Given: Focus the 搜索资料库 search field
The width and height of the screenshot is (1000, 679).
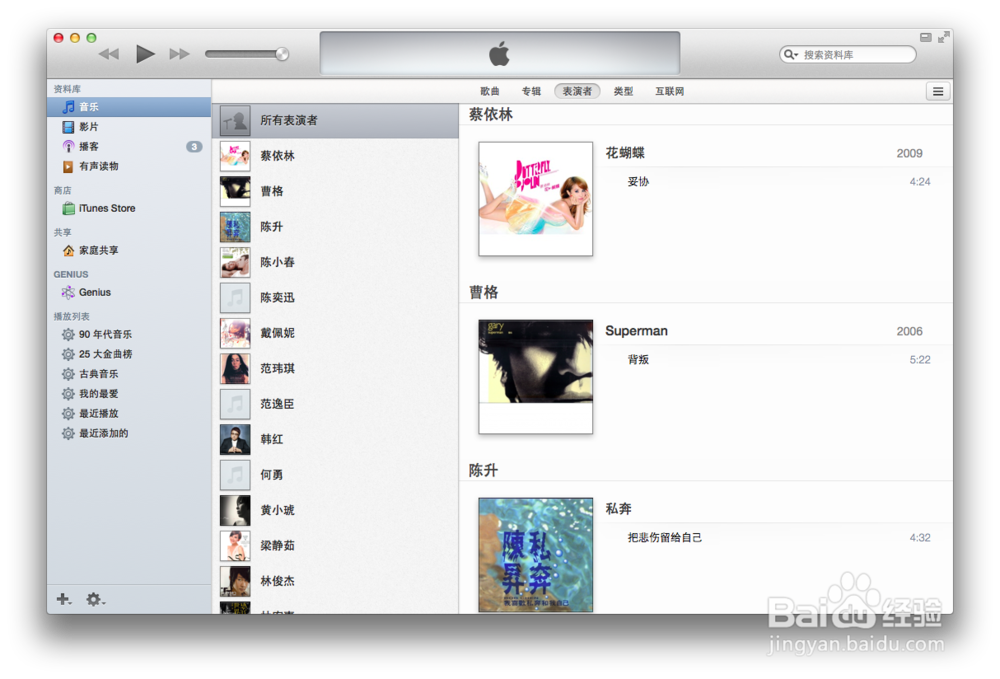Looking at the screenshot, I should [x=848, y=55].
